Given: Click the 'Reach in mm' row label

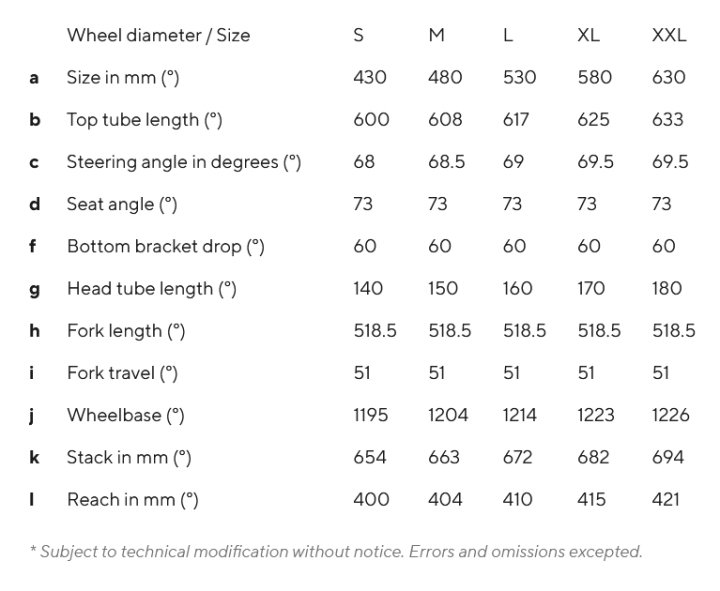Looking at the screenshot, I should (133, 500).
